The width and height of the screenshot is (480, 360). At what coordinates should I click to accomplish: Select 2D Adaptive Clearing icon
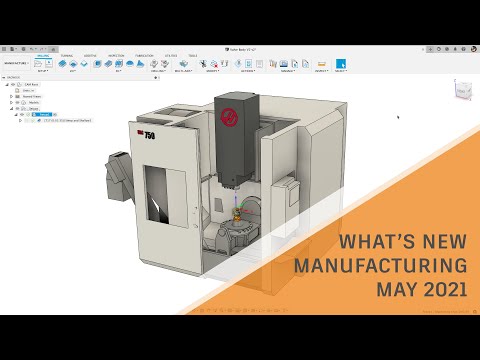tap(62, 63)
